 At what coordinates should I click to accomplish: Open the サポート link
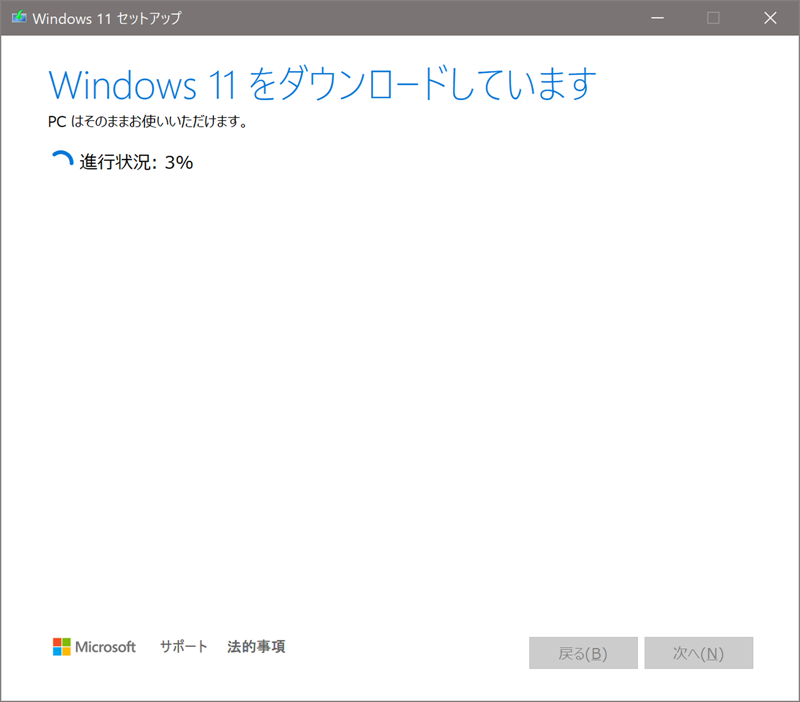pyautogui.click(x=184, y=646)
